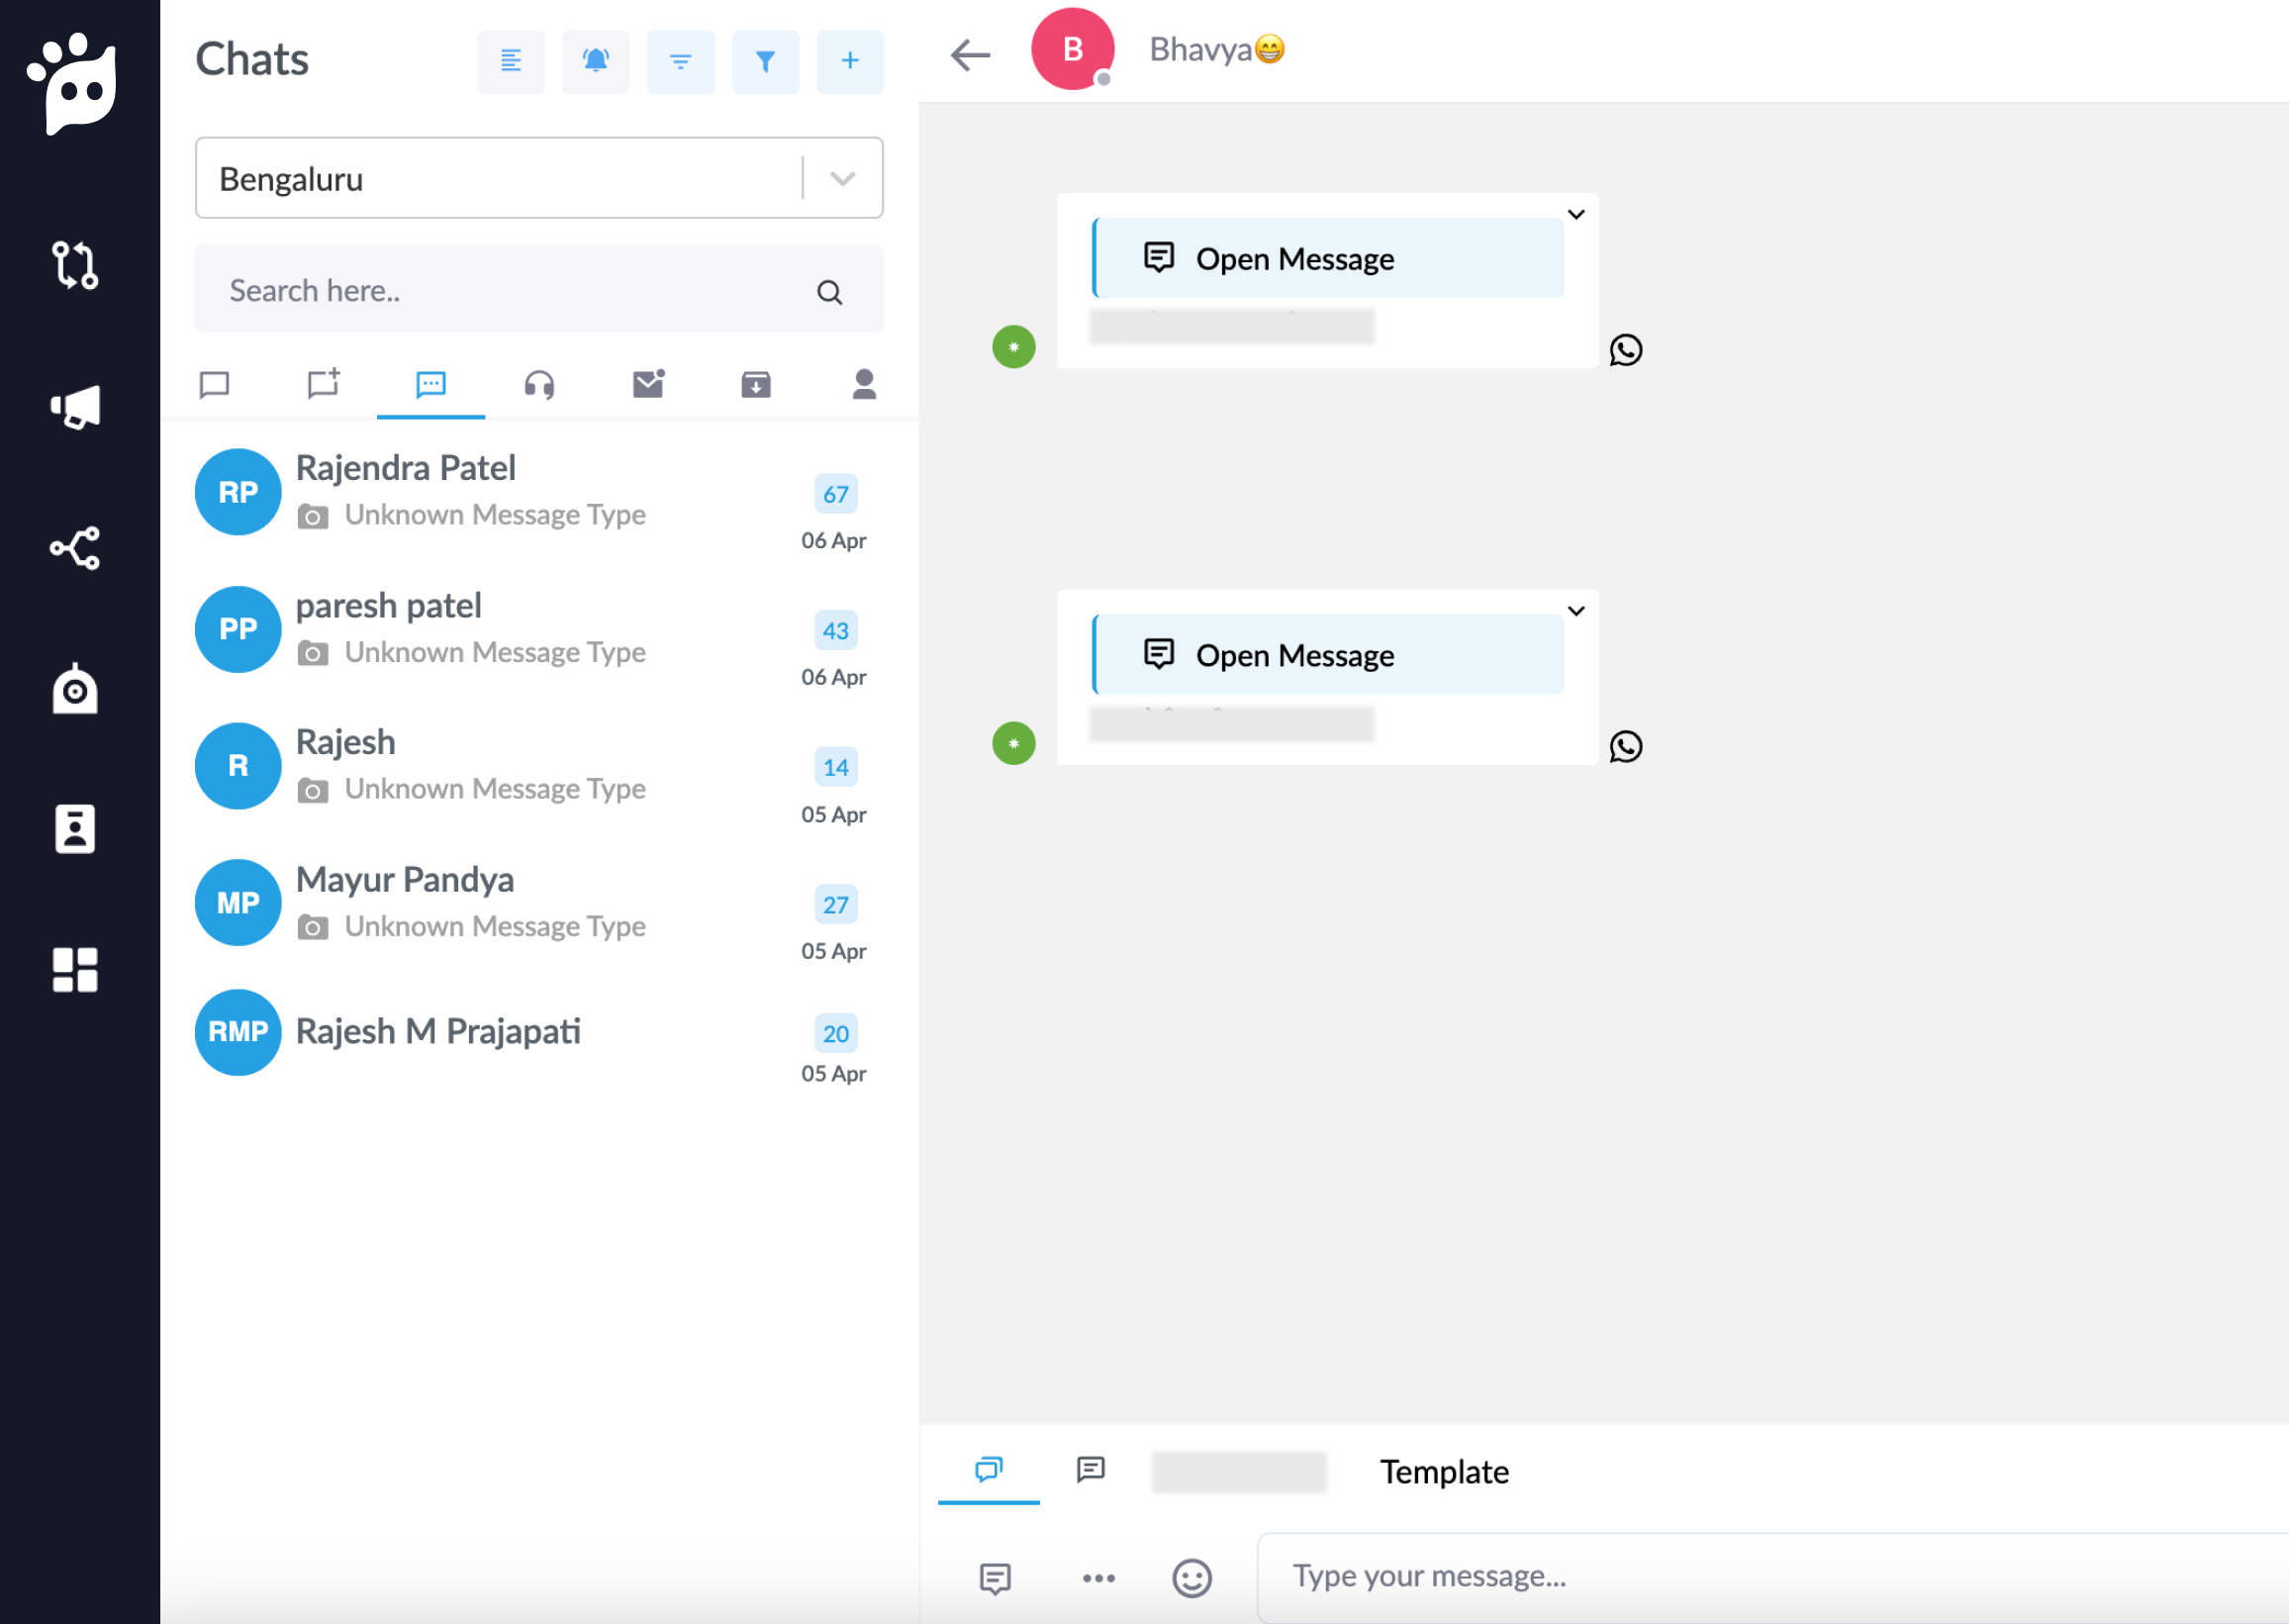
Task: Click the back arrow next to Bhavya
Action: click(969, 55)
